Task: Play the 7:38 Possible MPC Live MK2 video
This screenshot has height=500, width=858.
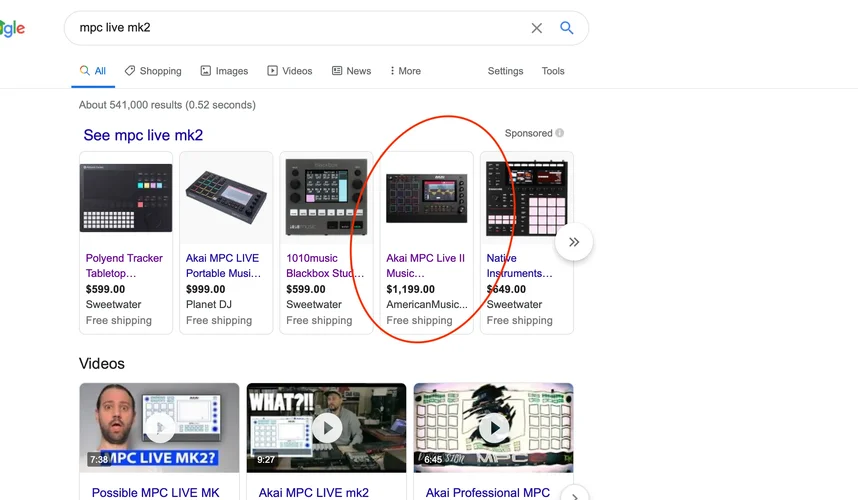Action: (x=159, y=428)
